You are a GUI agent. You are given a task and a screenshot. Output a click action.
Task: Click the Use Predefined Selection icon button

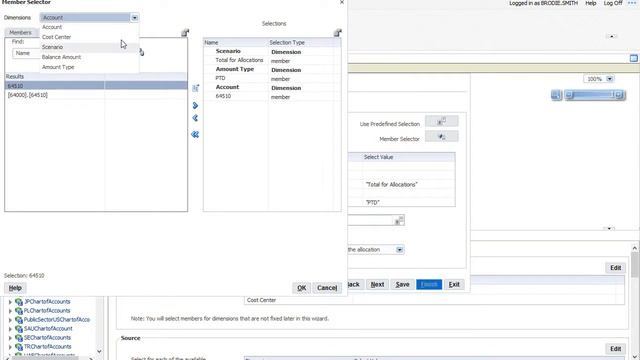point(442,121)
